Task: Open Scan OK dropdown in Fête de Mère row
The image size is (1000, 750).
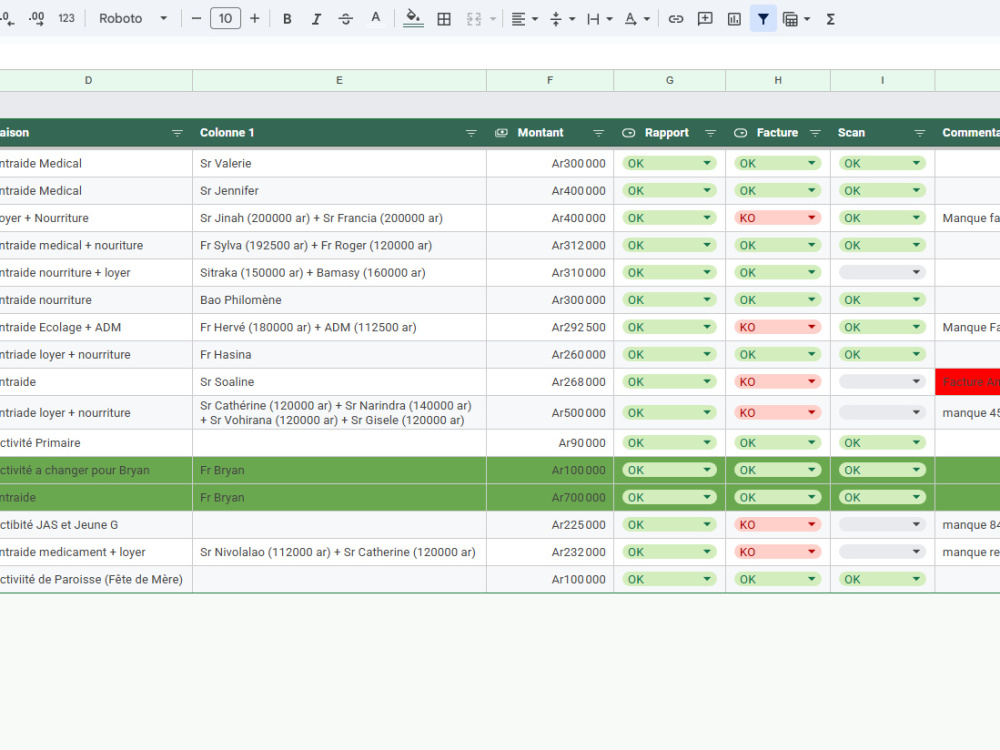Action: click(882, 579)
